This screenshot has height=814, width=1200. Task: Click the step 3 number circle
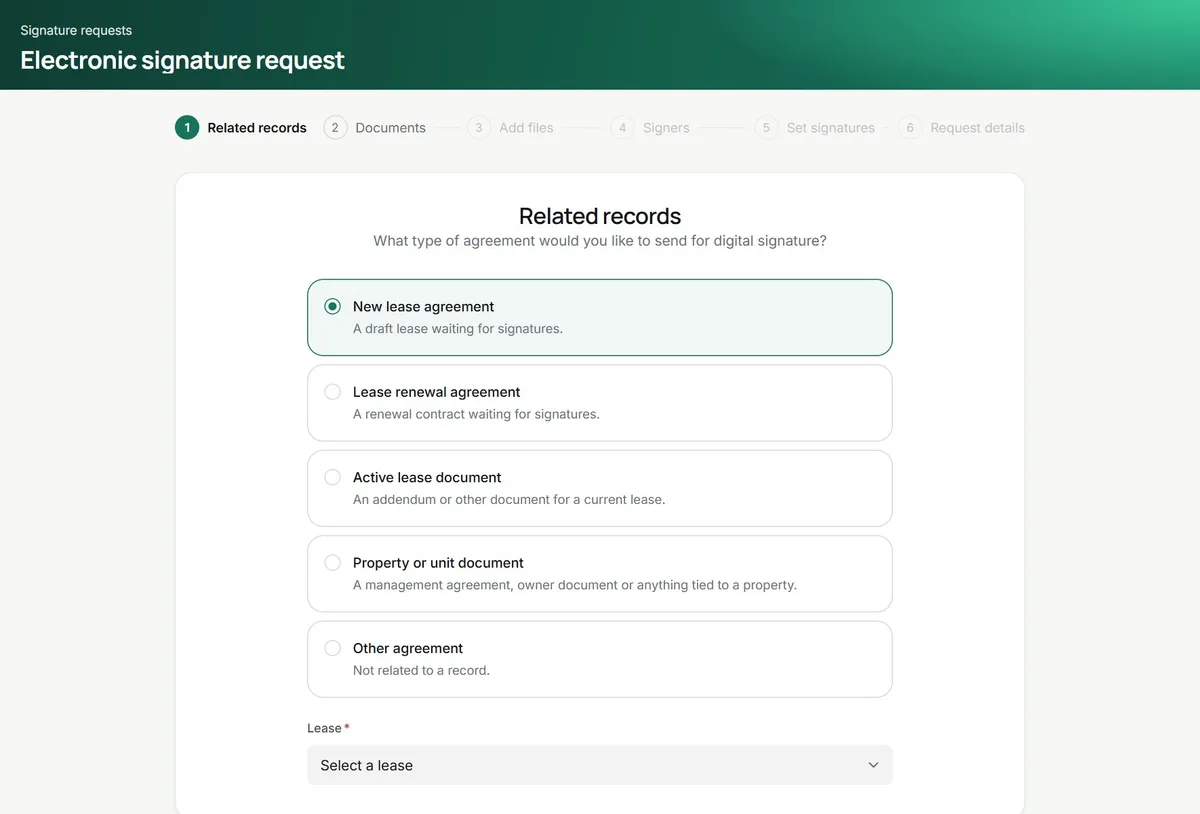(x=479, y=128)
